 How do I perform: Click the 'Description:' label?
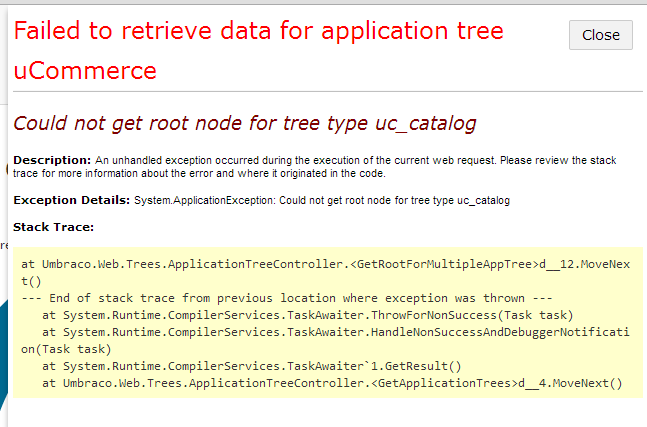(52, 160)
